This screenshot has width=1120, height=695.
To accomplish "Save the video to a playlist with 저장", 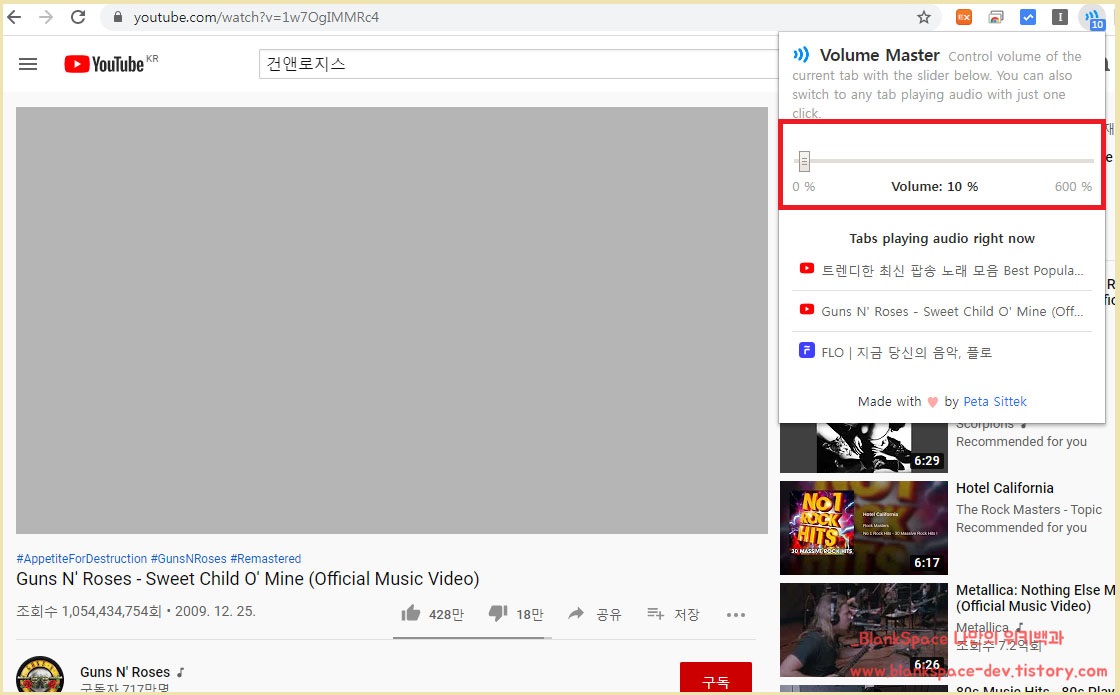I will [x=673, y=614].
